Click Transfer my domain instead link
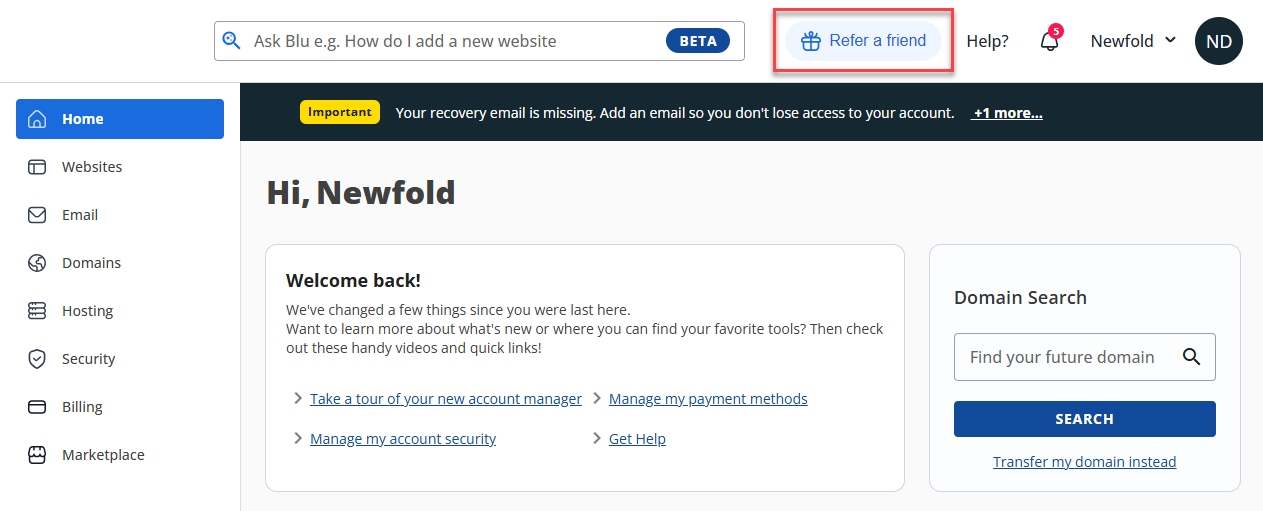The image size is (1263, 511). tap(1084, 462)
